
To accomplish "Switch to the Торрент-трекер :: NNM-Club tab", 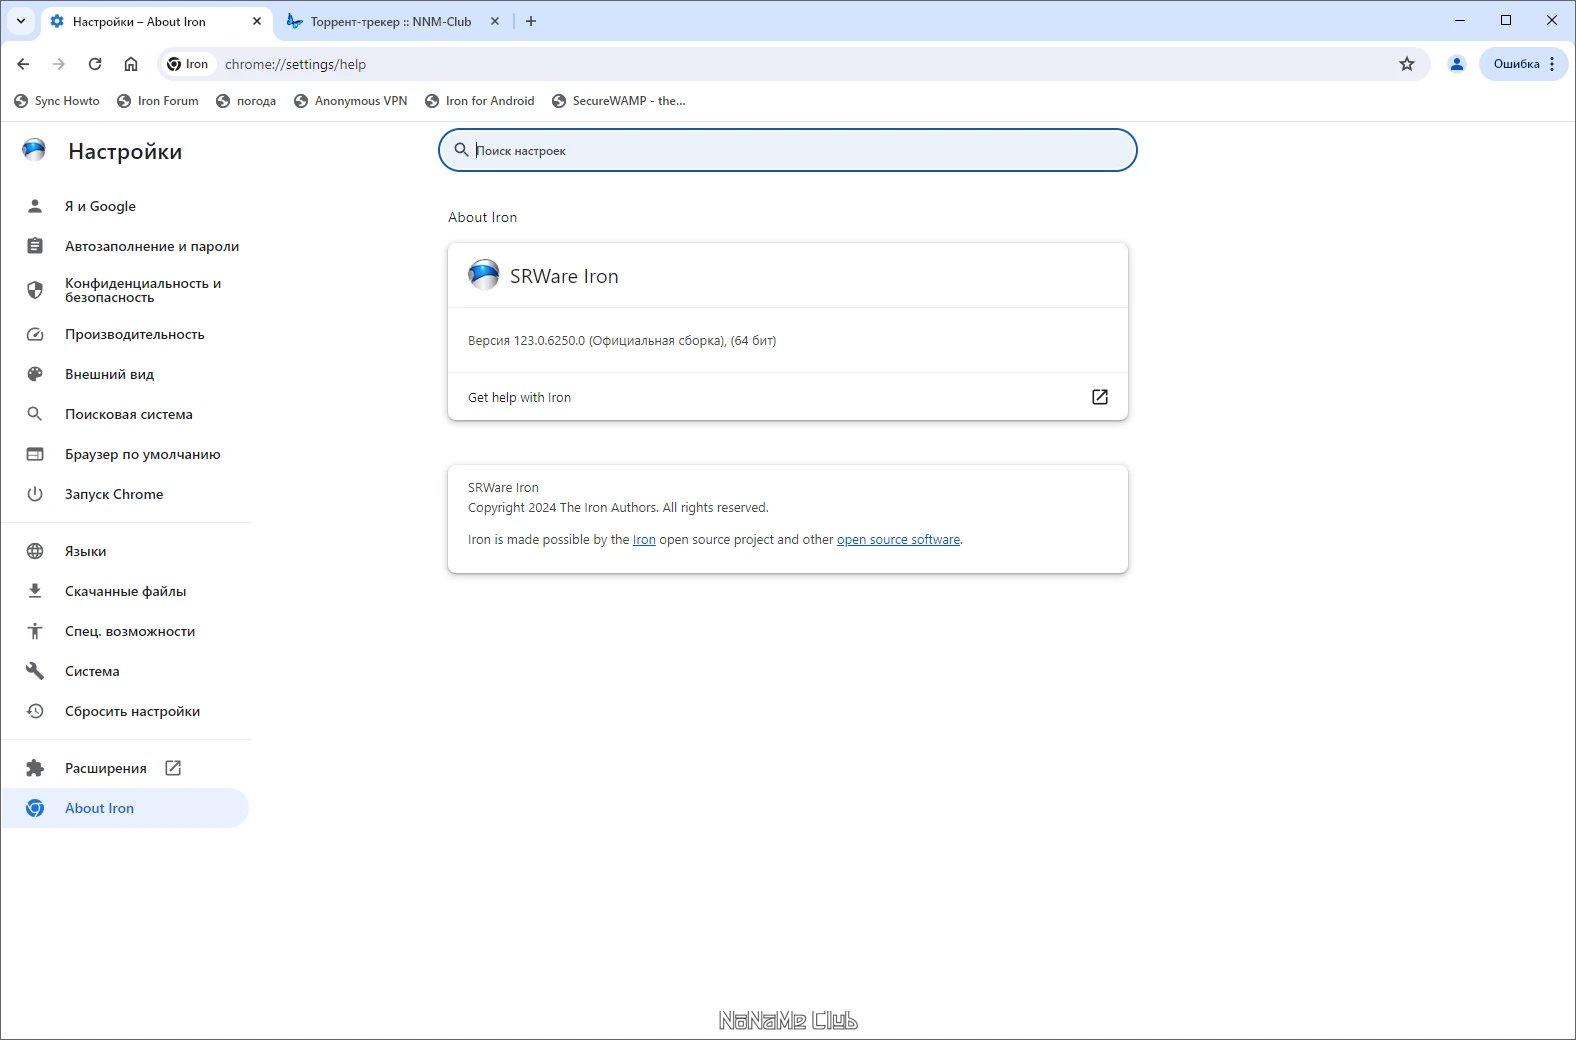I will coord(390,21).
